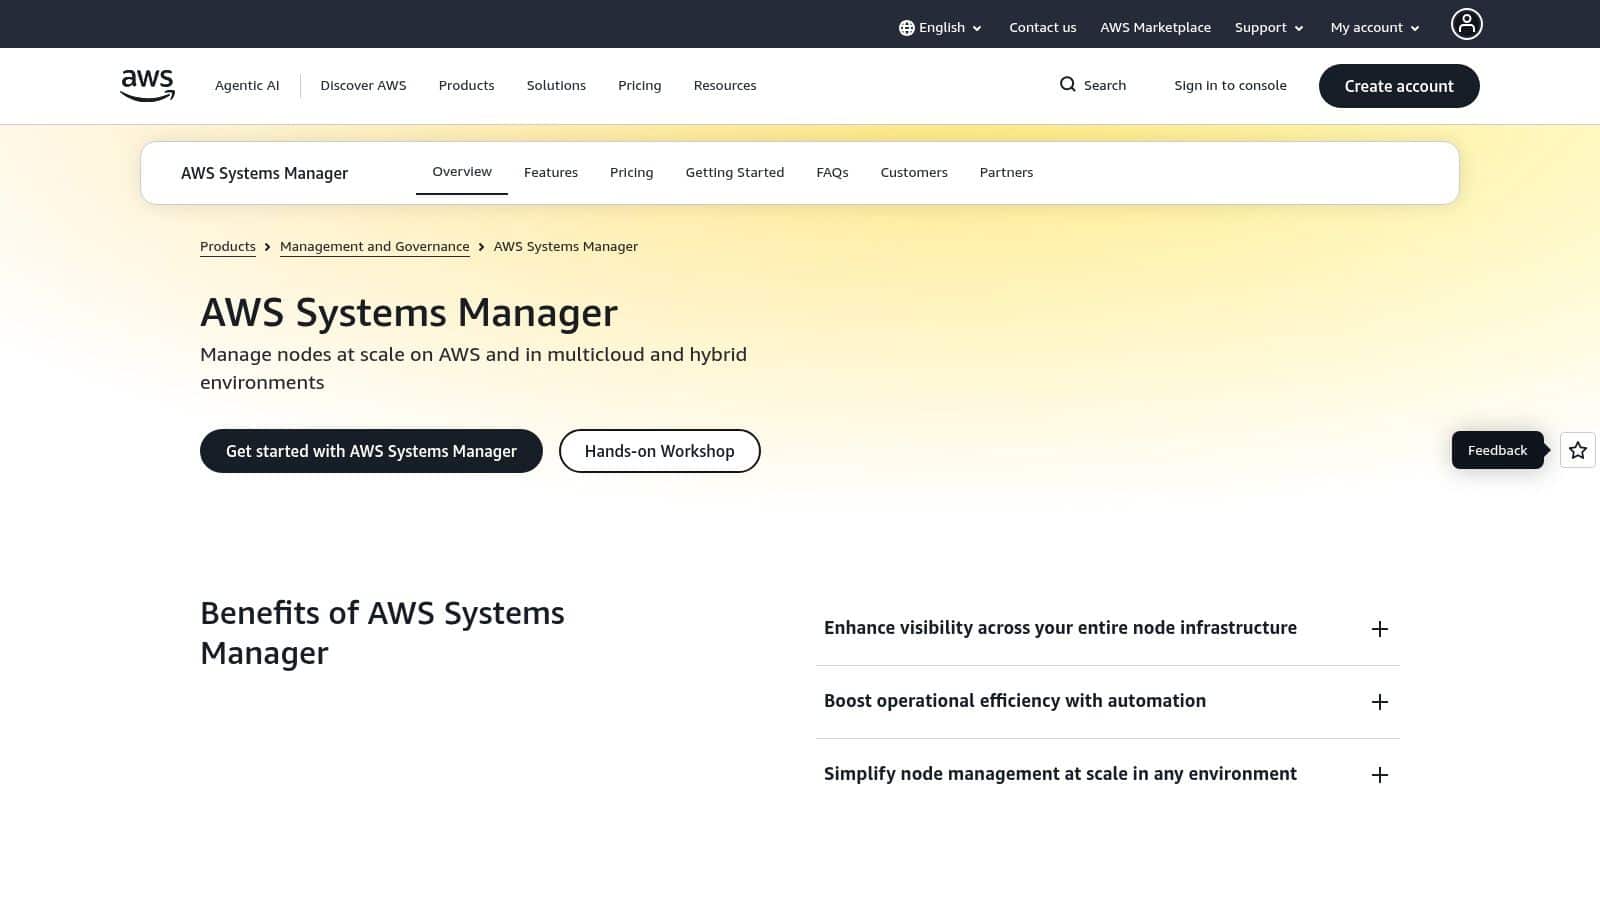Viewport: 1600px width, 900px height.
Task: Switch to the Partners tab
Action: pos(1006,172)
